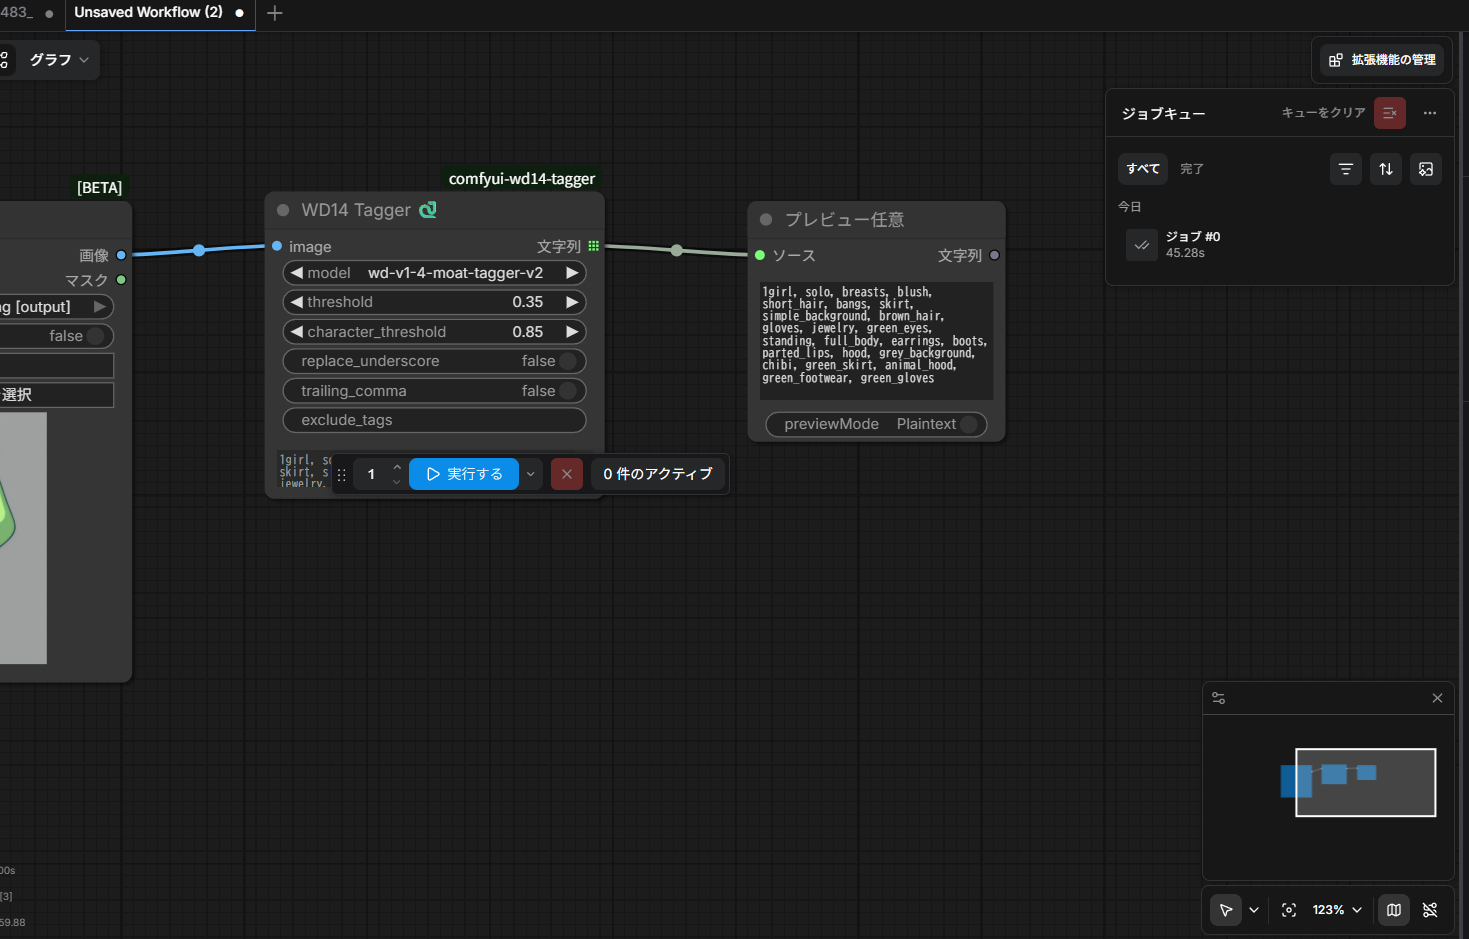Click the マスク output slot on left node
1469x939 pixels.
121,280
